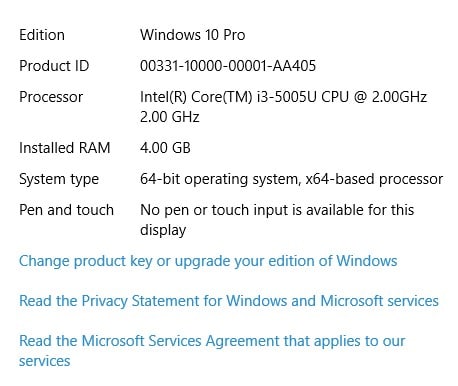Click Microsoft services in the privacy link
This screenshot has width=458, height=386.
tap(379, 301)
